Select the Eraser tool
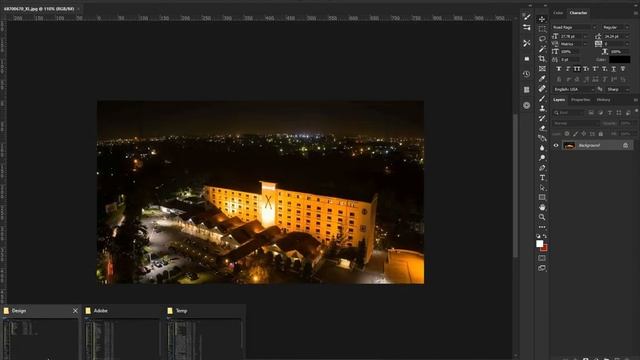640x360 pixels. tap(542, 128)
